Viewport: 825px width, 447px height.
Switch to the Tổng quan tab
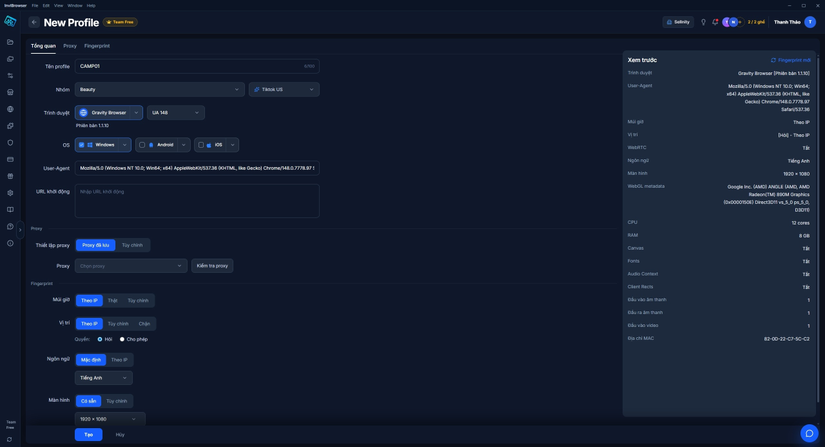pos(43,46)
